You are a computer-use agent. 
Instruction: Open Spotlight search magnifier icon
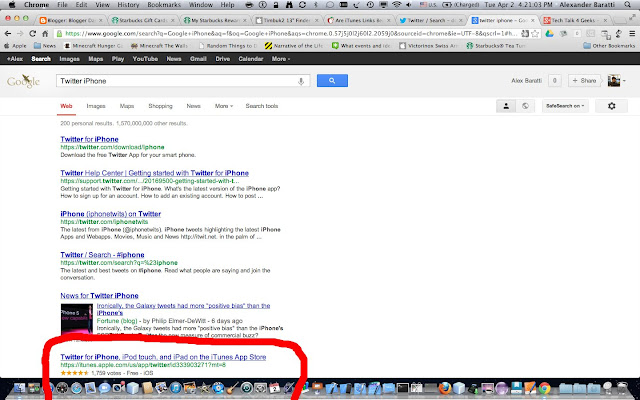(627, 5)
